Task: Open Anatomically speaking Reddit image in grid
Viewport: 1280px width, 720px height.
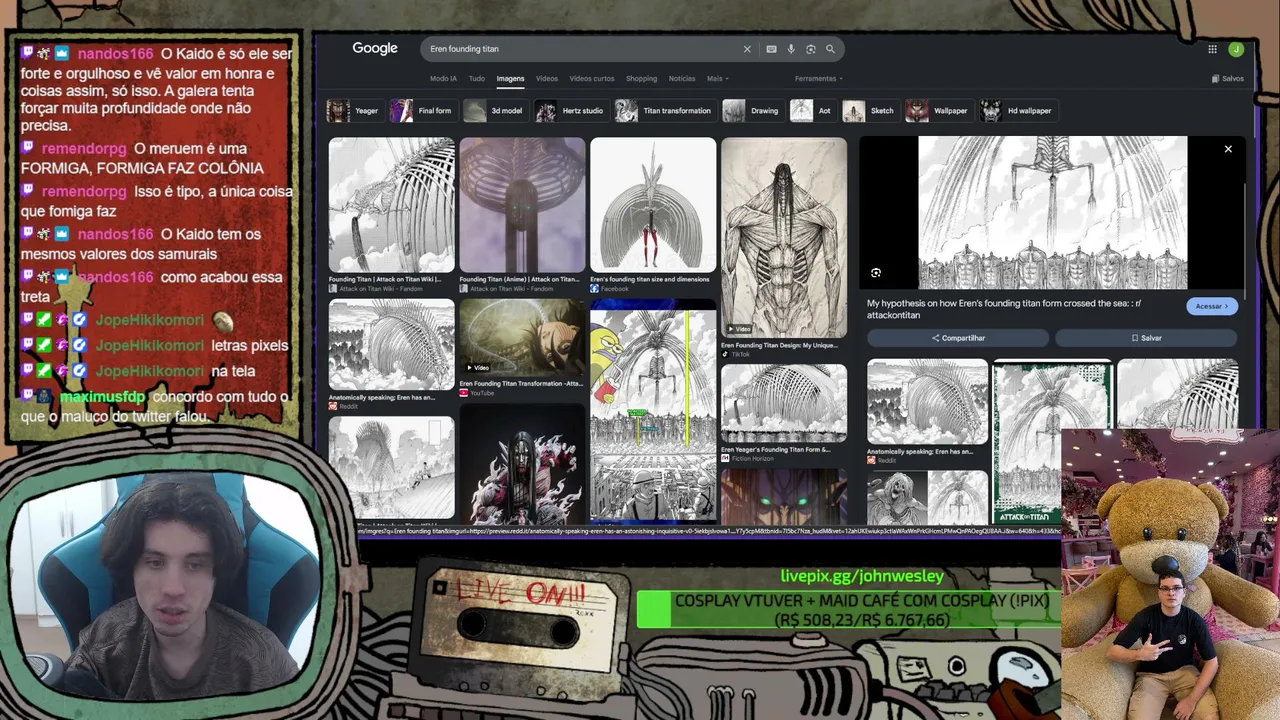Action: click(x=391, y=345)
